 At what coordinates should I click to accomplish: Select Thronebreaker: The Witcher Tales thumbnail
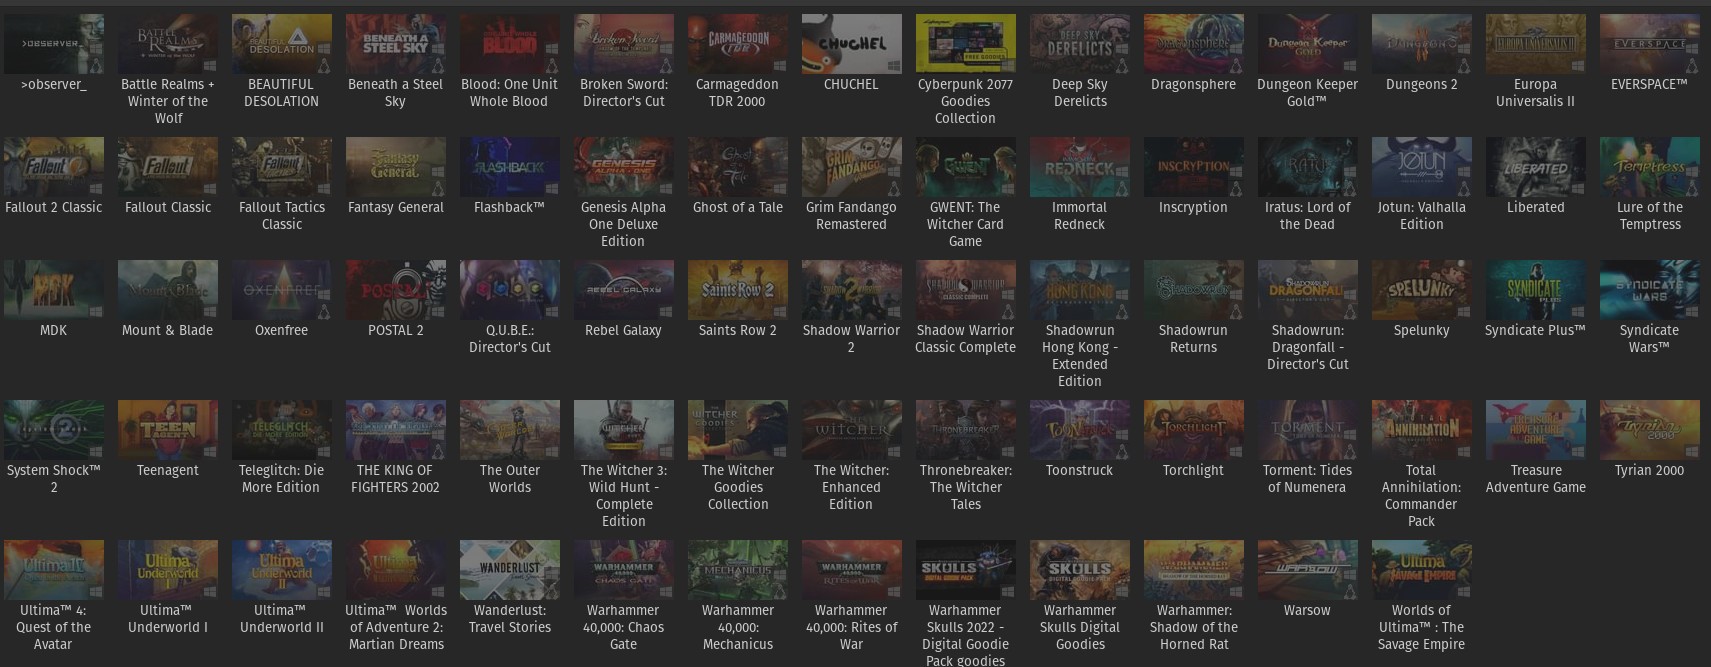pyautogui.click(x=966, y=430)
